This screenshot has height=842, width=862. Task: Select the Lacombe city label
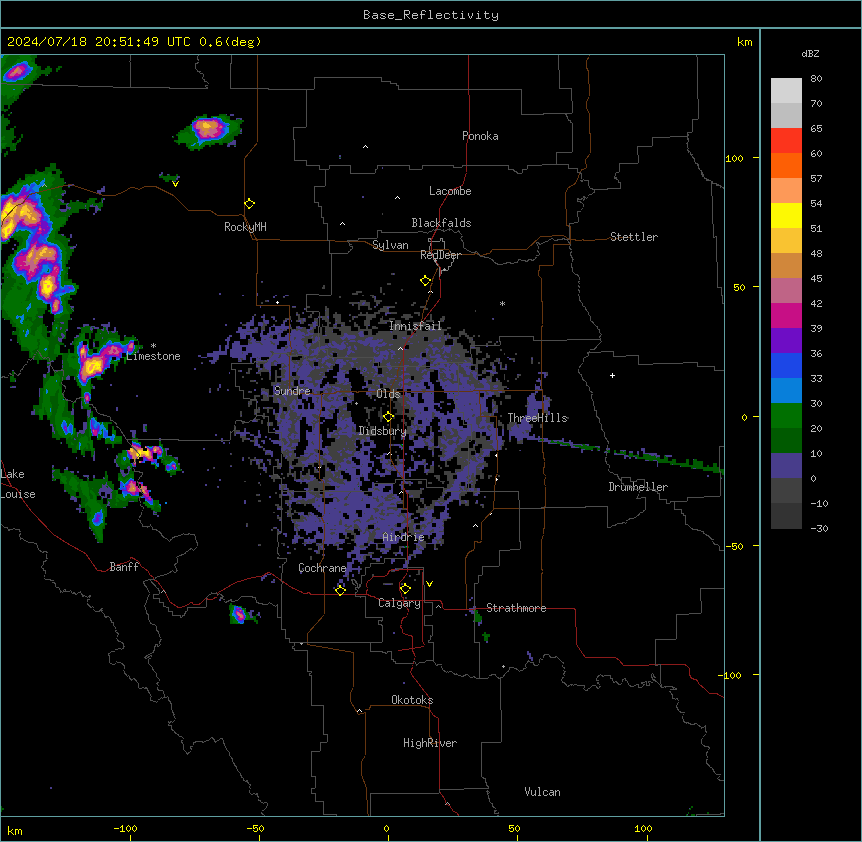coord(450,191)
